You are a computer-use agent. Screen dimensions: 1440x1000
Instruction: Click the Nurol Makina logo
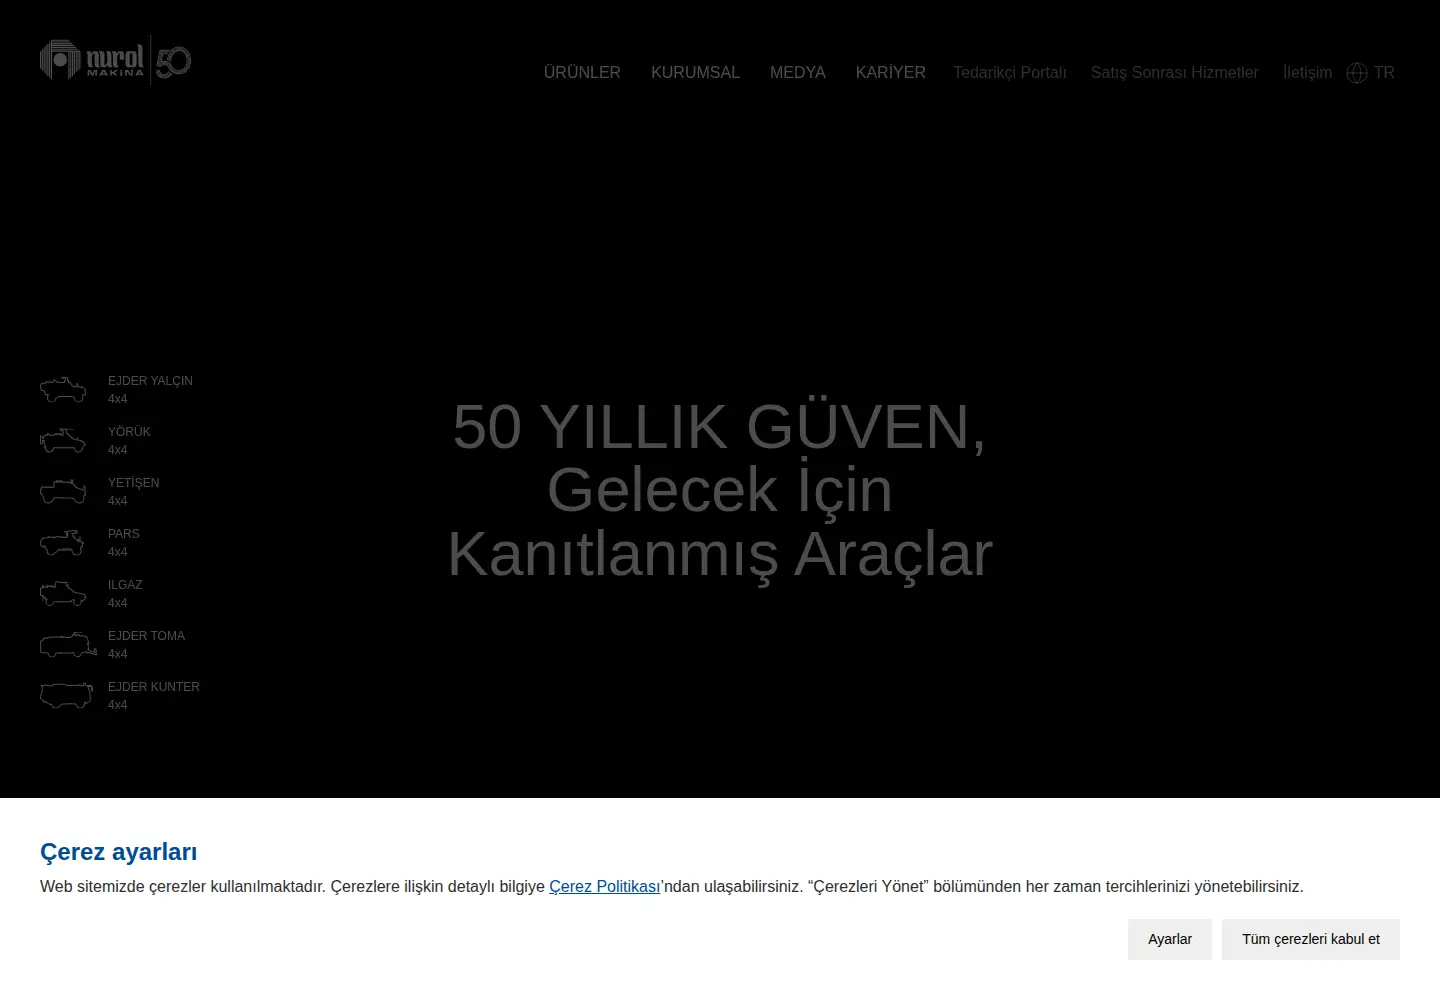(115, 60)
